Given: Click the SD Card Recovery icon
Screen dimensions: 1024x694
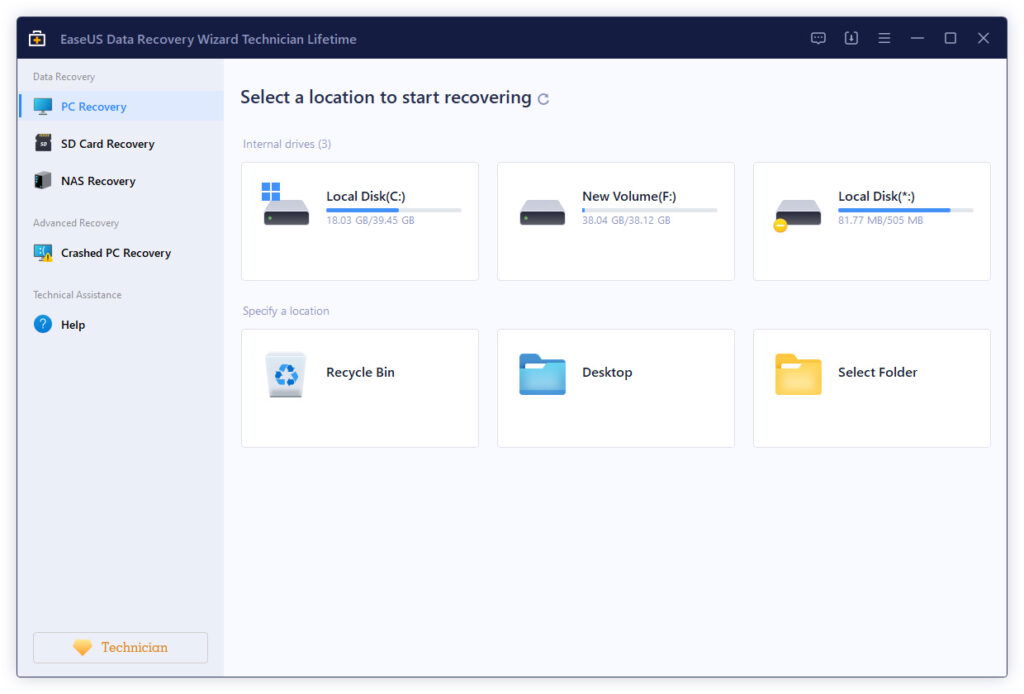Looking at the screenshot, I should coord(43,143).
